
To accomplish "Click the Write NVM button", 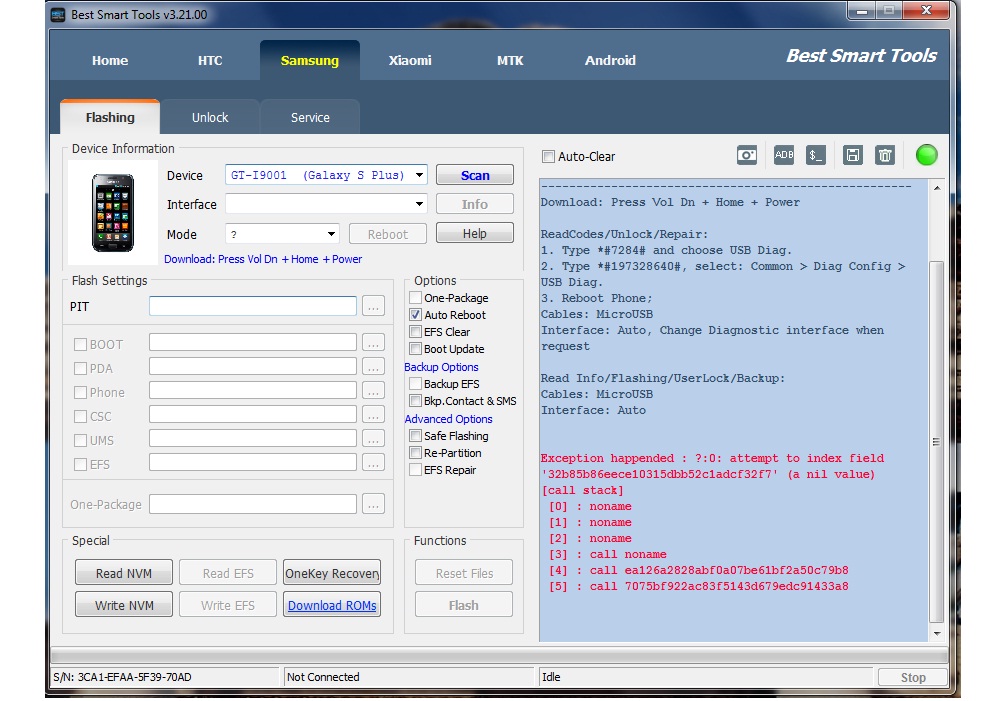I will (124, 605).
